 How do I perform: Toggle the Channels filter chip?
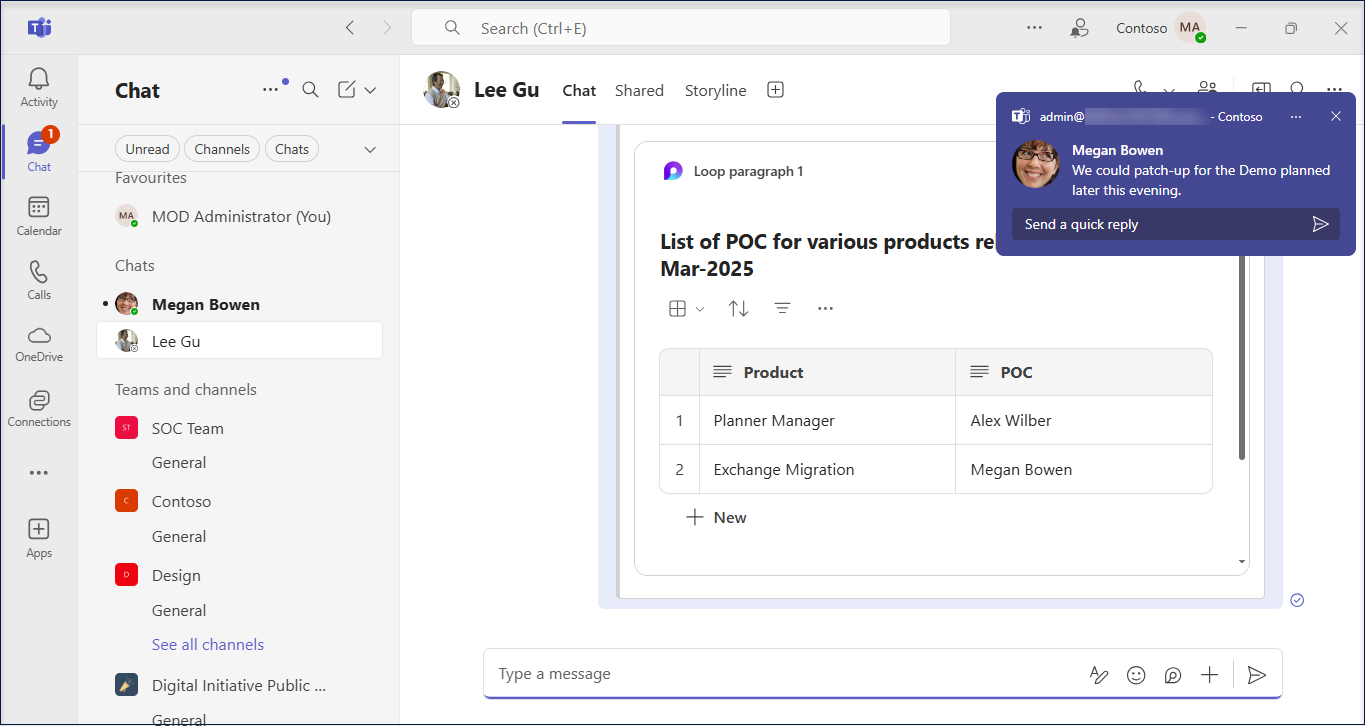pos(222,149)
